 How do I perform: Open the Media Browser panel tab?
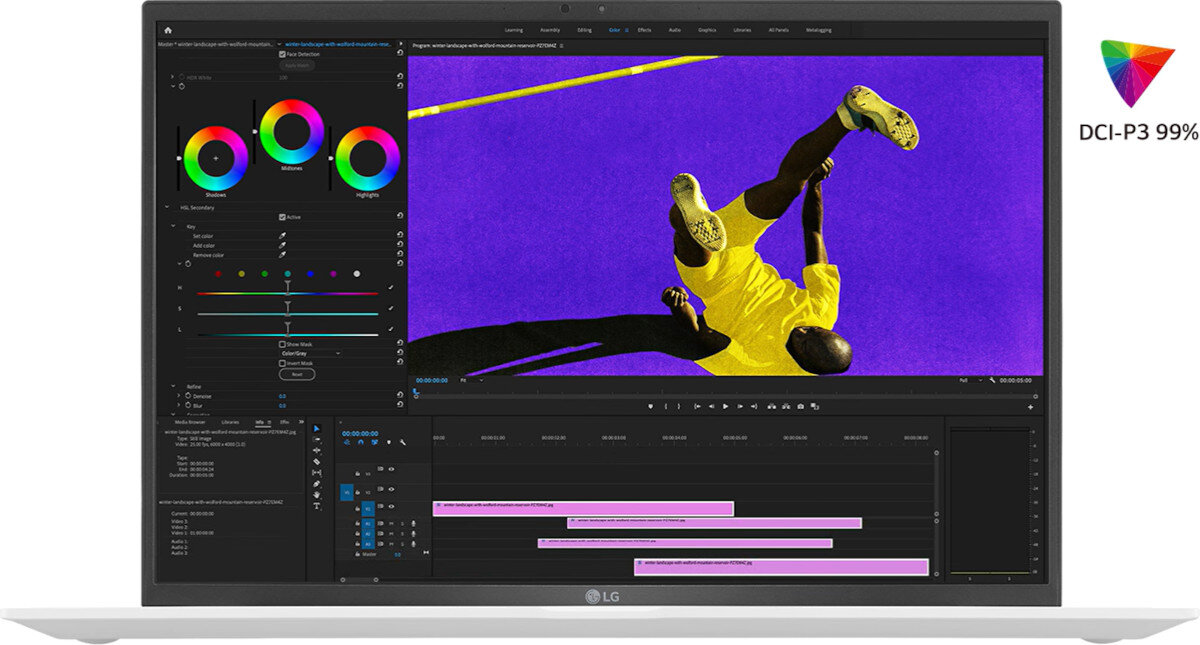click(x=190, y=422)
